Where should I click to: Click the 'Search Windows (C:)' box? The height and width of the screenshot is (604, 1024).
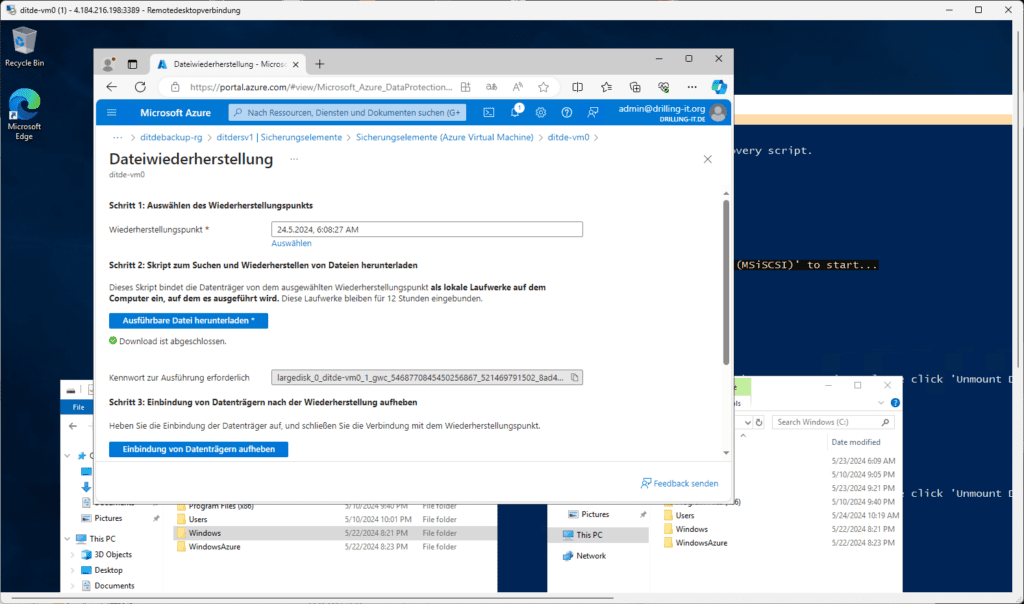point(833,422)
